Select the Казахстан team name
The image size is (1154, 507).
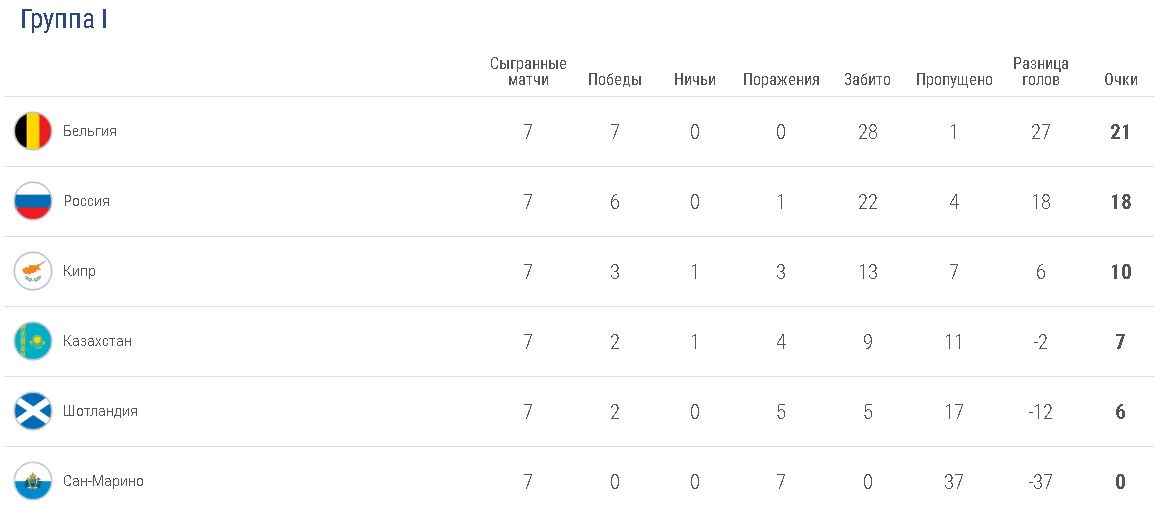point(97,341)
